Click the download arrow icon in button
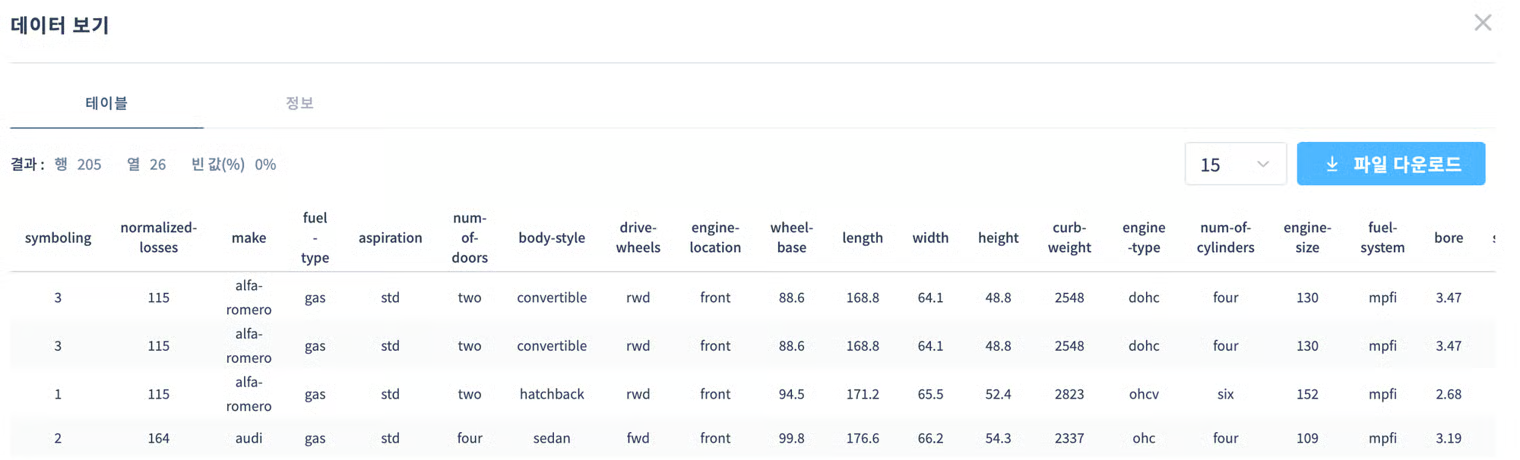The height and width of the screenshot is (460, 1520). click(x=1331, y=164)
